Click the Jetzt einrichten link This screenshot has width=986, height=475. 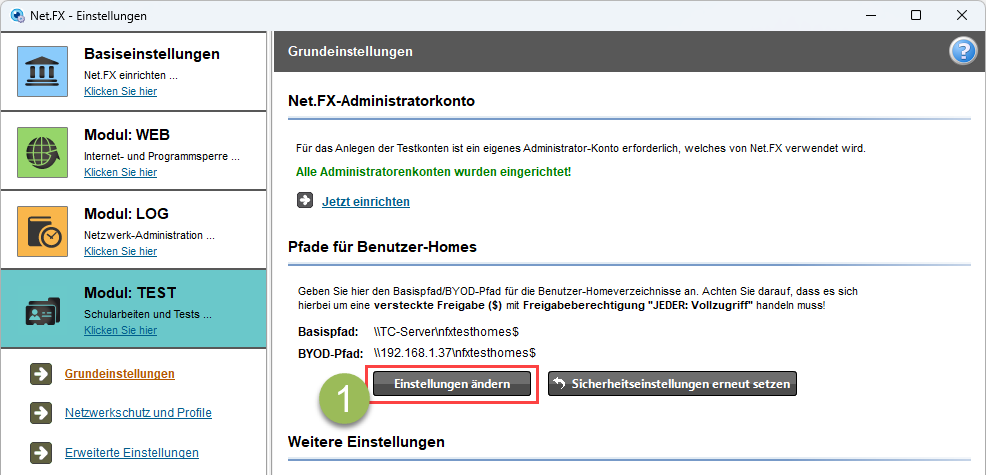point(366,202)
